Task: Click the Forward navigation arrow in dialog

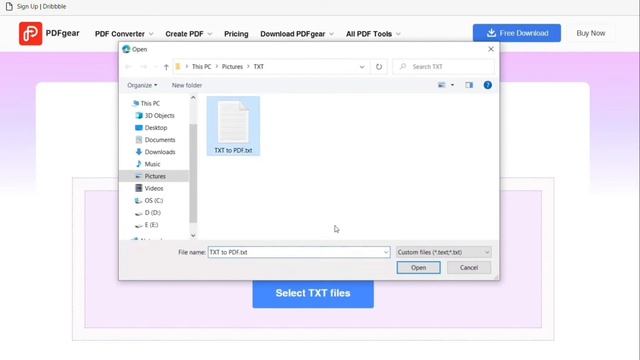Action: 144,67
